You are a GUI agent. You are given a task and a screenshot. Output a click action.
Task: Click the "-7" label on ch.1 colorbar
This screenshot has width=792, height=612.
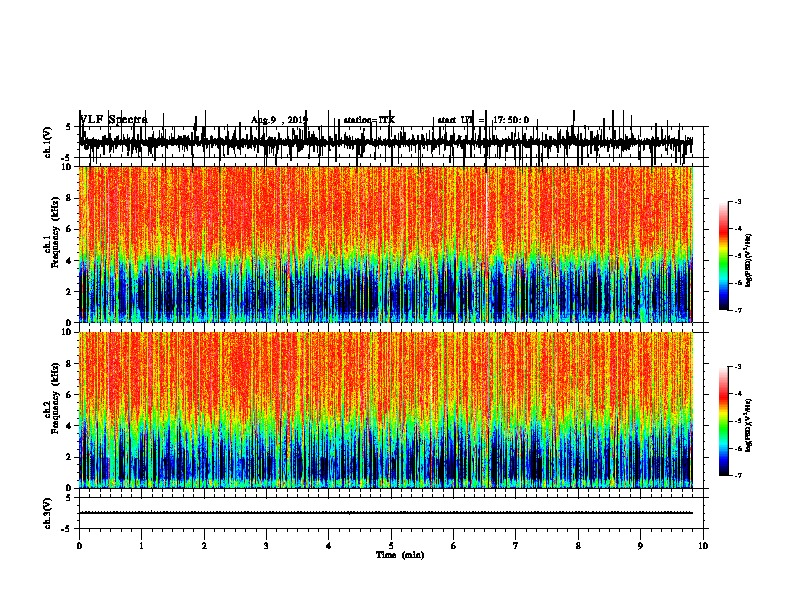[x=737, y=310]
